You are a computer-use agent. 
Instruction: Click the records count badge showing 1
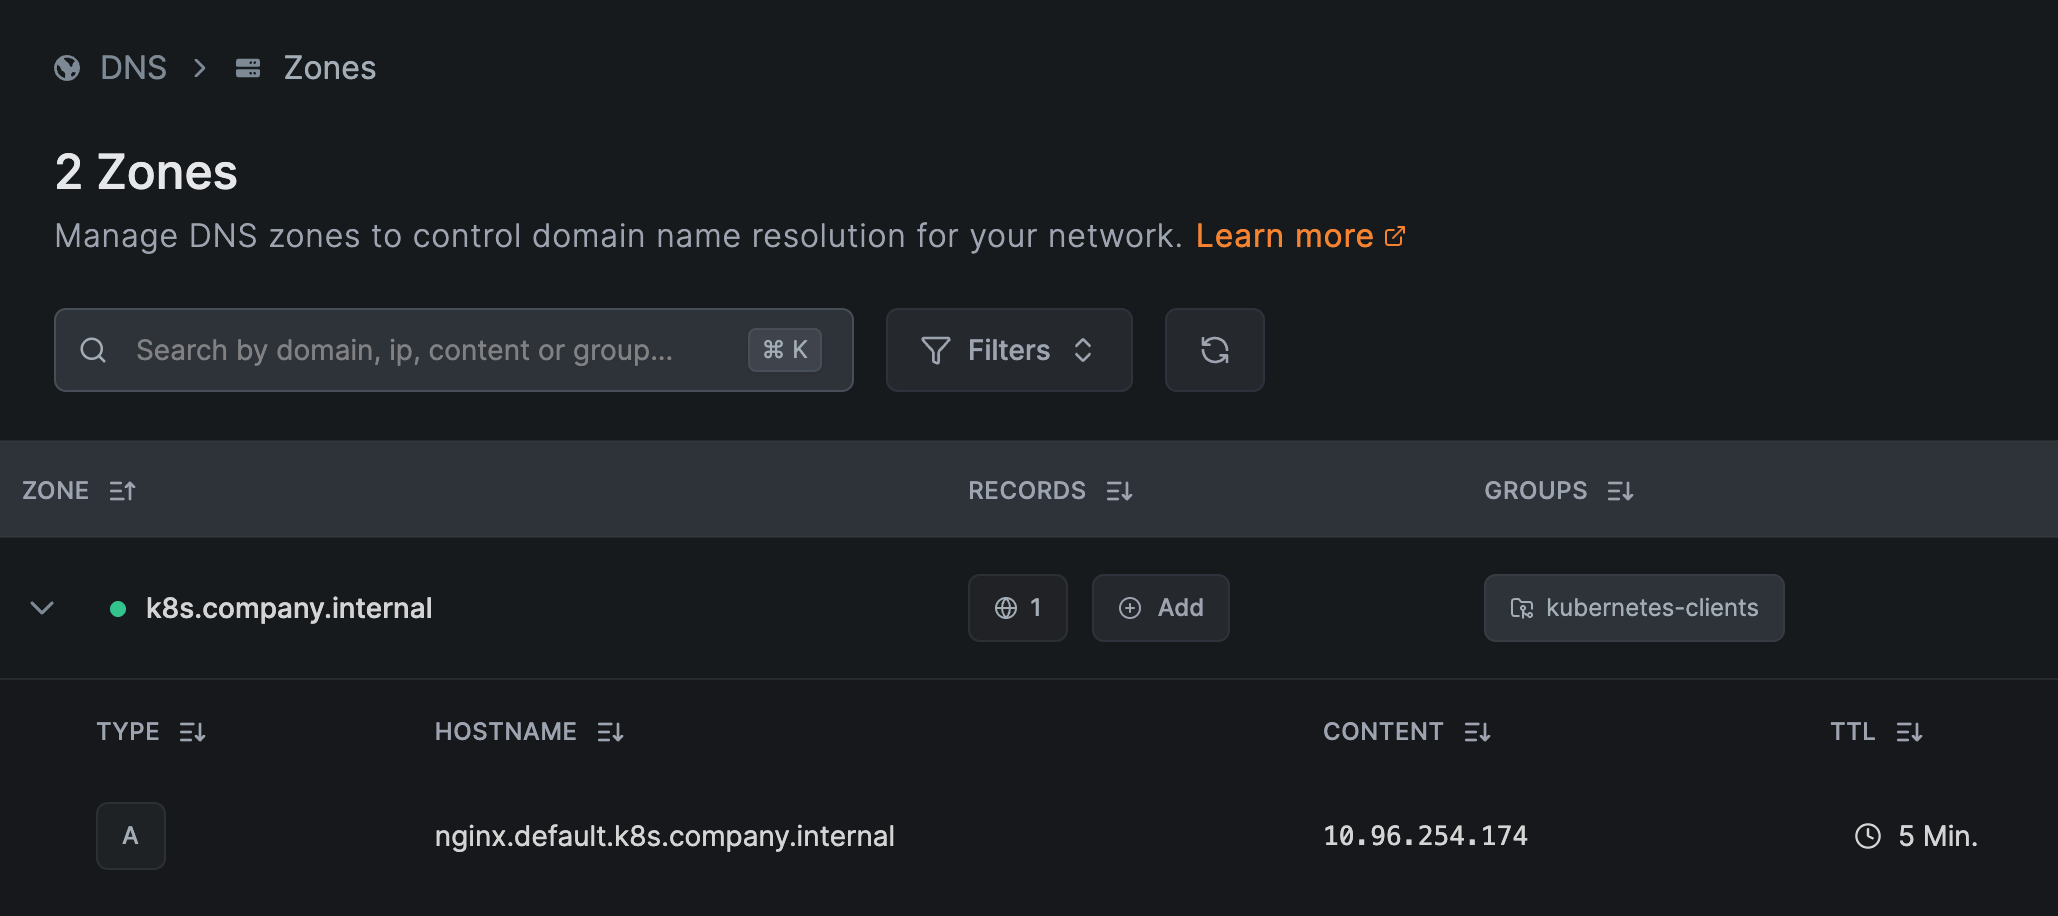(1018, 608)
